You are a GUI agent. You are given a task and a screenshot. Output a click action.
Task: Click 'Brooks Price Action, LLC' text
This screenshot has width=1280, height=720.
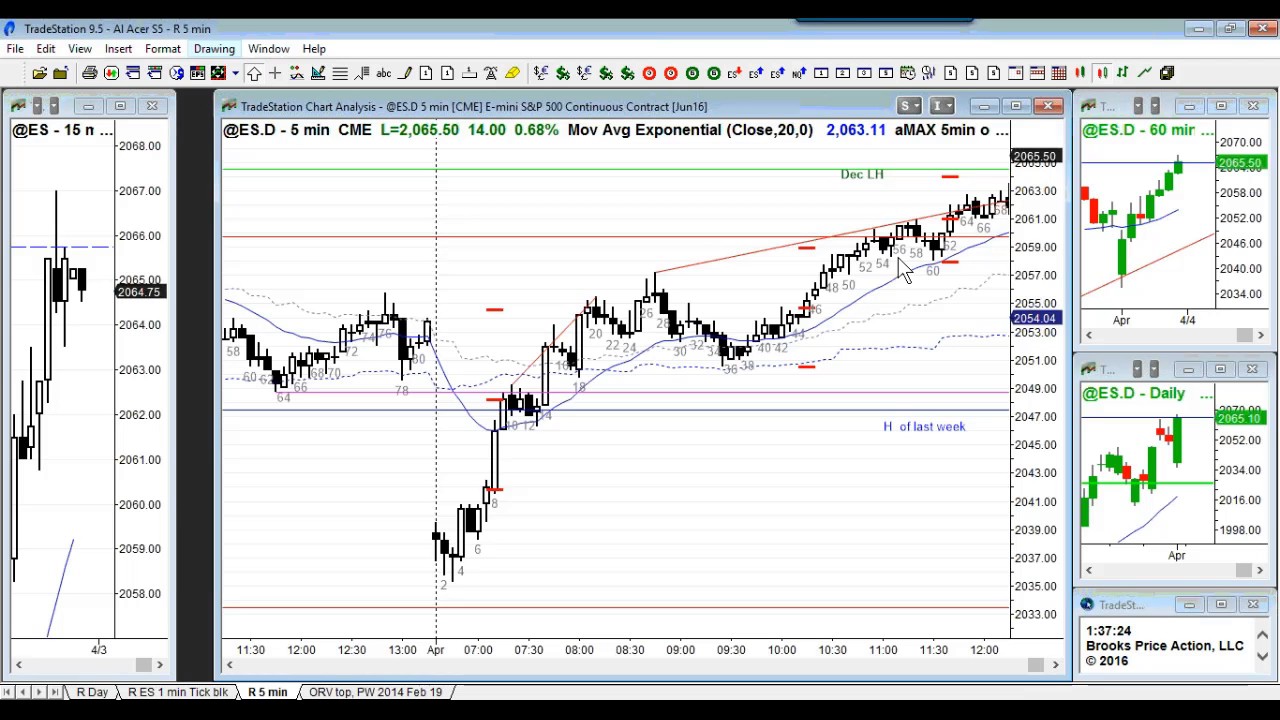pyautogui.click(x=1165, y=646)
